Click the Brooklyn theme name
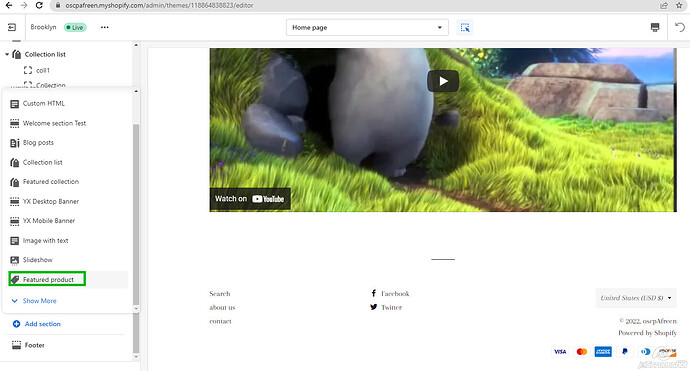The width and height of the screenshot is (690, 371). click(x=43, y=27)
